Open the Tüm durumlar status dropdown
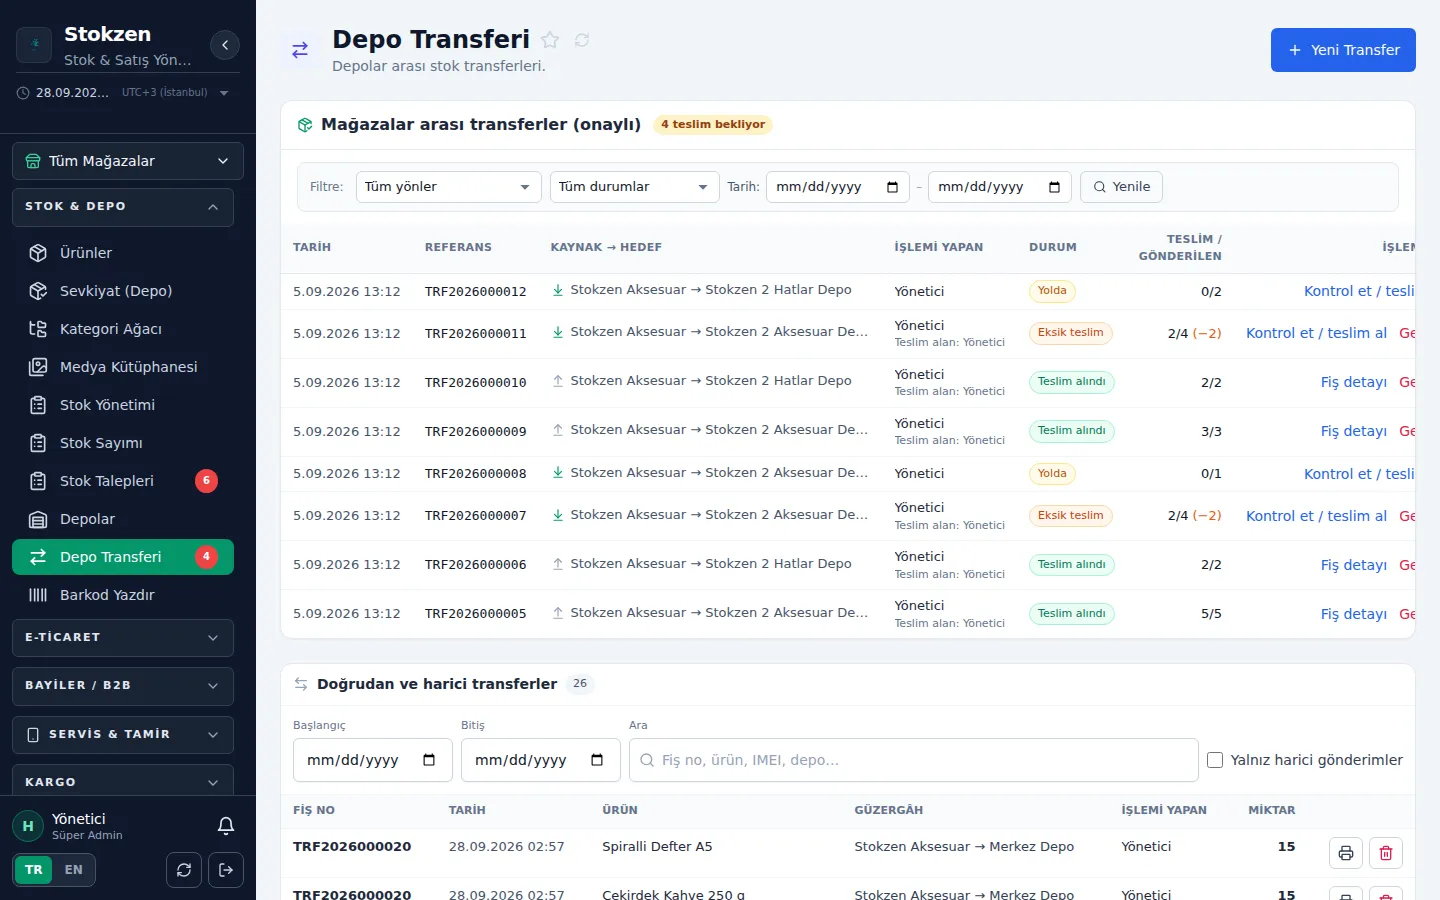Viewport: 1440px width, 900px height. [x=635, y=187]
